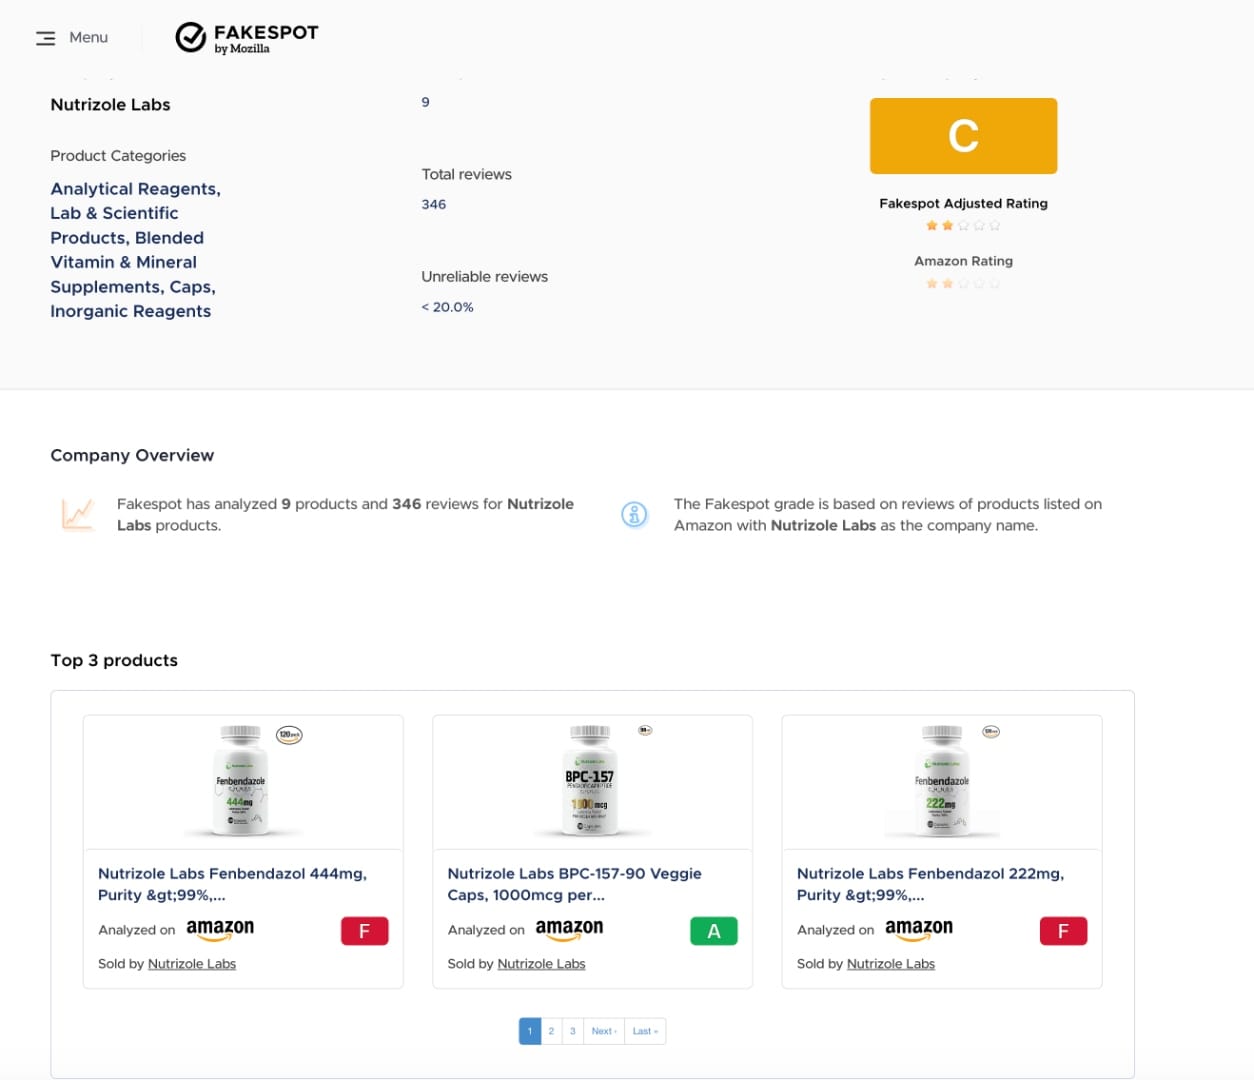
Task: Open the Inorganic Reagents category link
Action: tap(130, 311)
